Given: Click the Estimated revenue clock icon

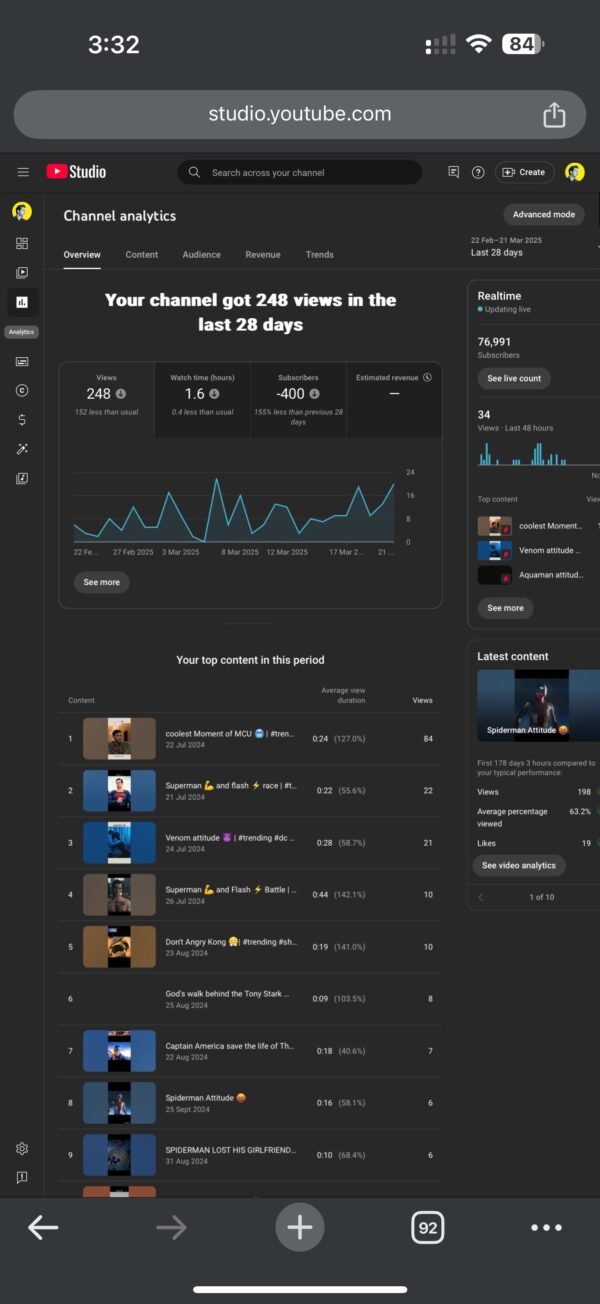Looking at the screenshot, I should (427, 378).
